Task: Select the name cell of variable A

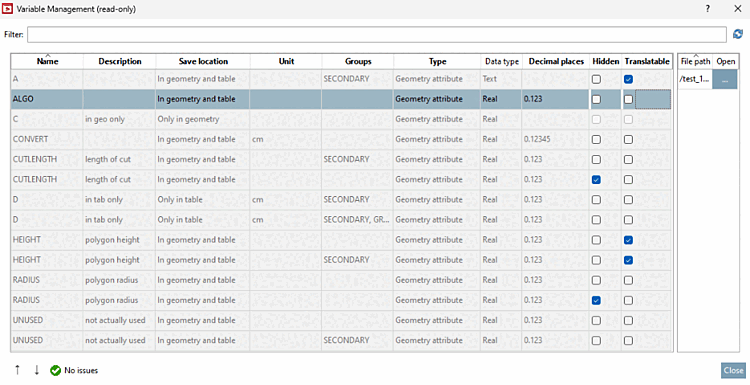Action: click(47, 79)
